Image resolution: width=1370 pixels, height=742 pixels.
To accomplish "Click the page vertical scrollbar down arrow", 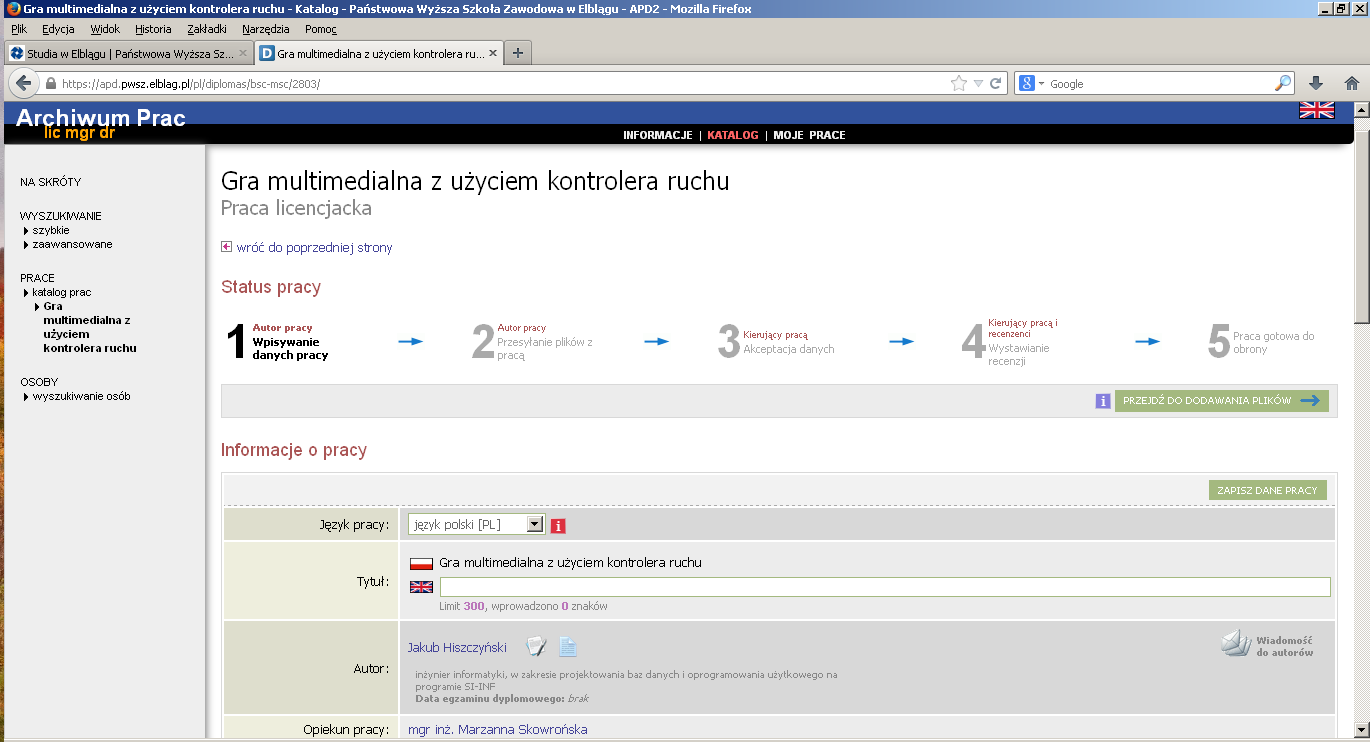I will point(1361,729).
